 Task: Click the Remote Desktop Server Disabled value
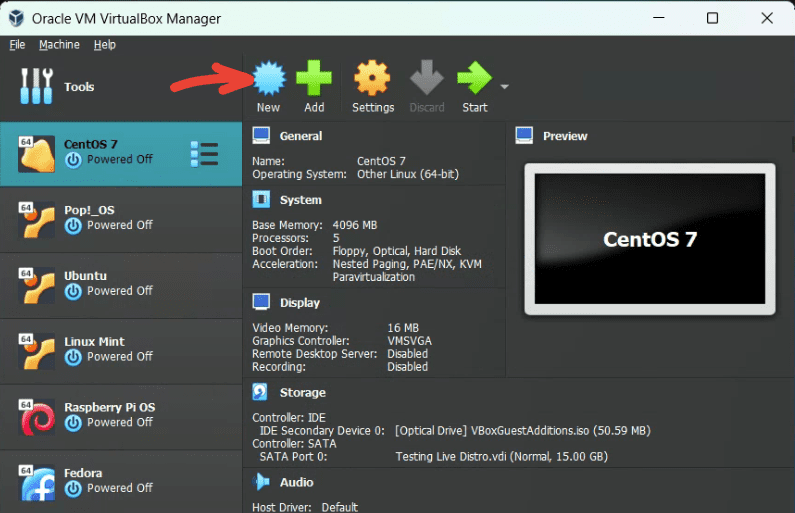point(408,354)
